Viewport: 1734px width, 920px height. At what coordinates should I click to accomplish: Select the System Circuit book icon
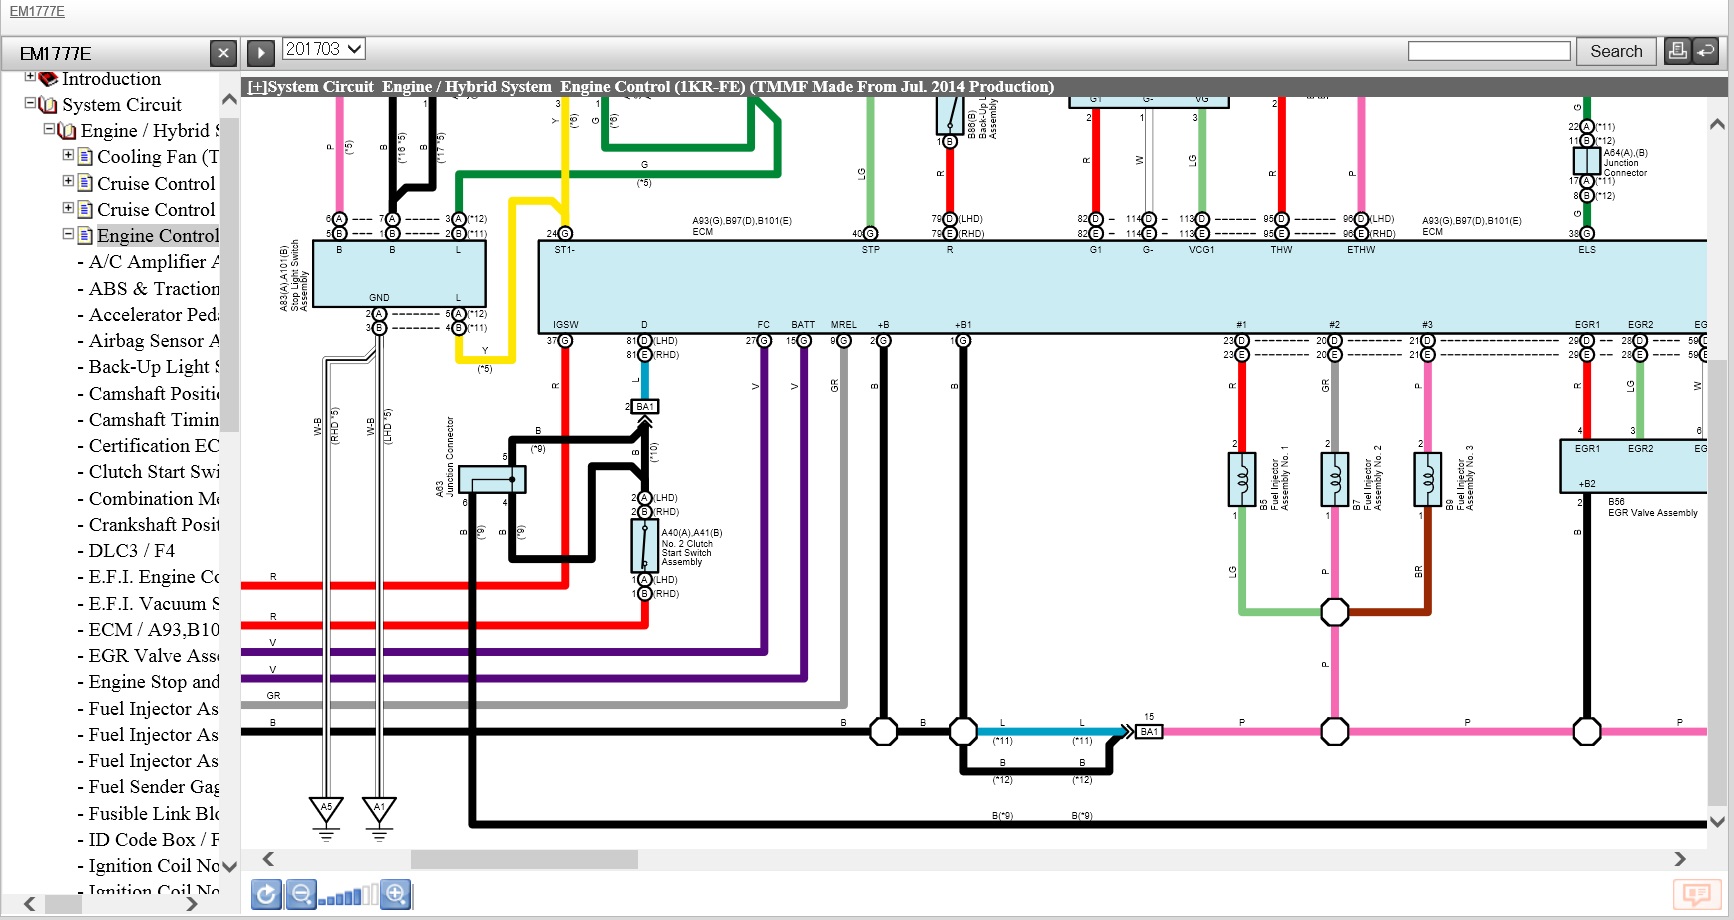point(48,105)
